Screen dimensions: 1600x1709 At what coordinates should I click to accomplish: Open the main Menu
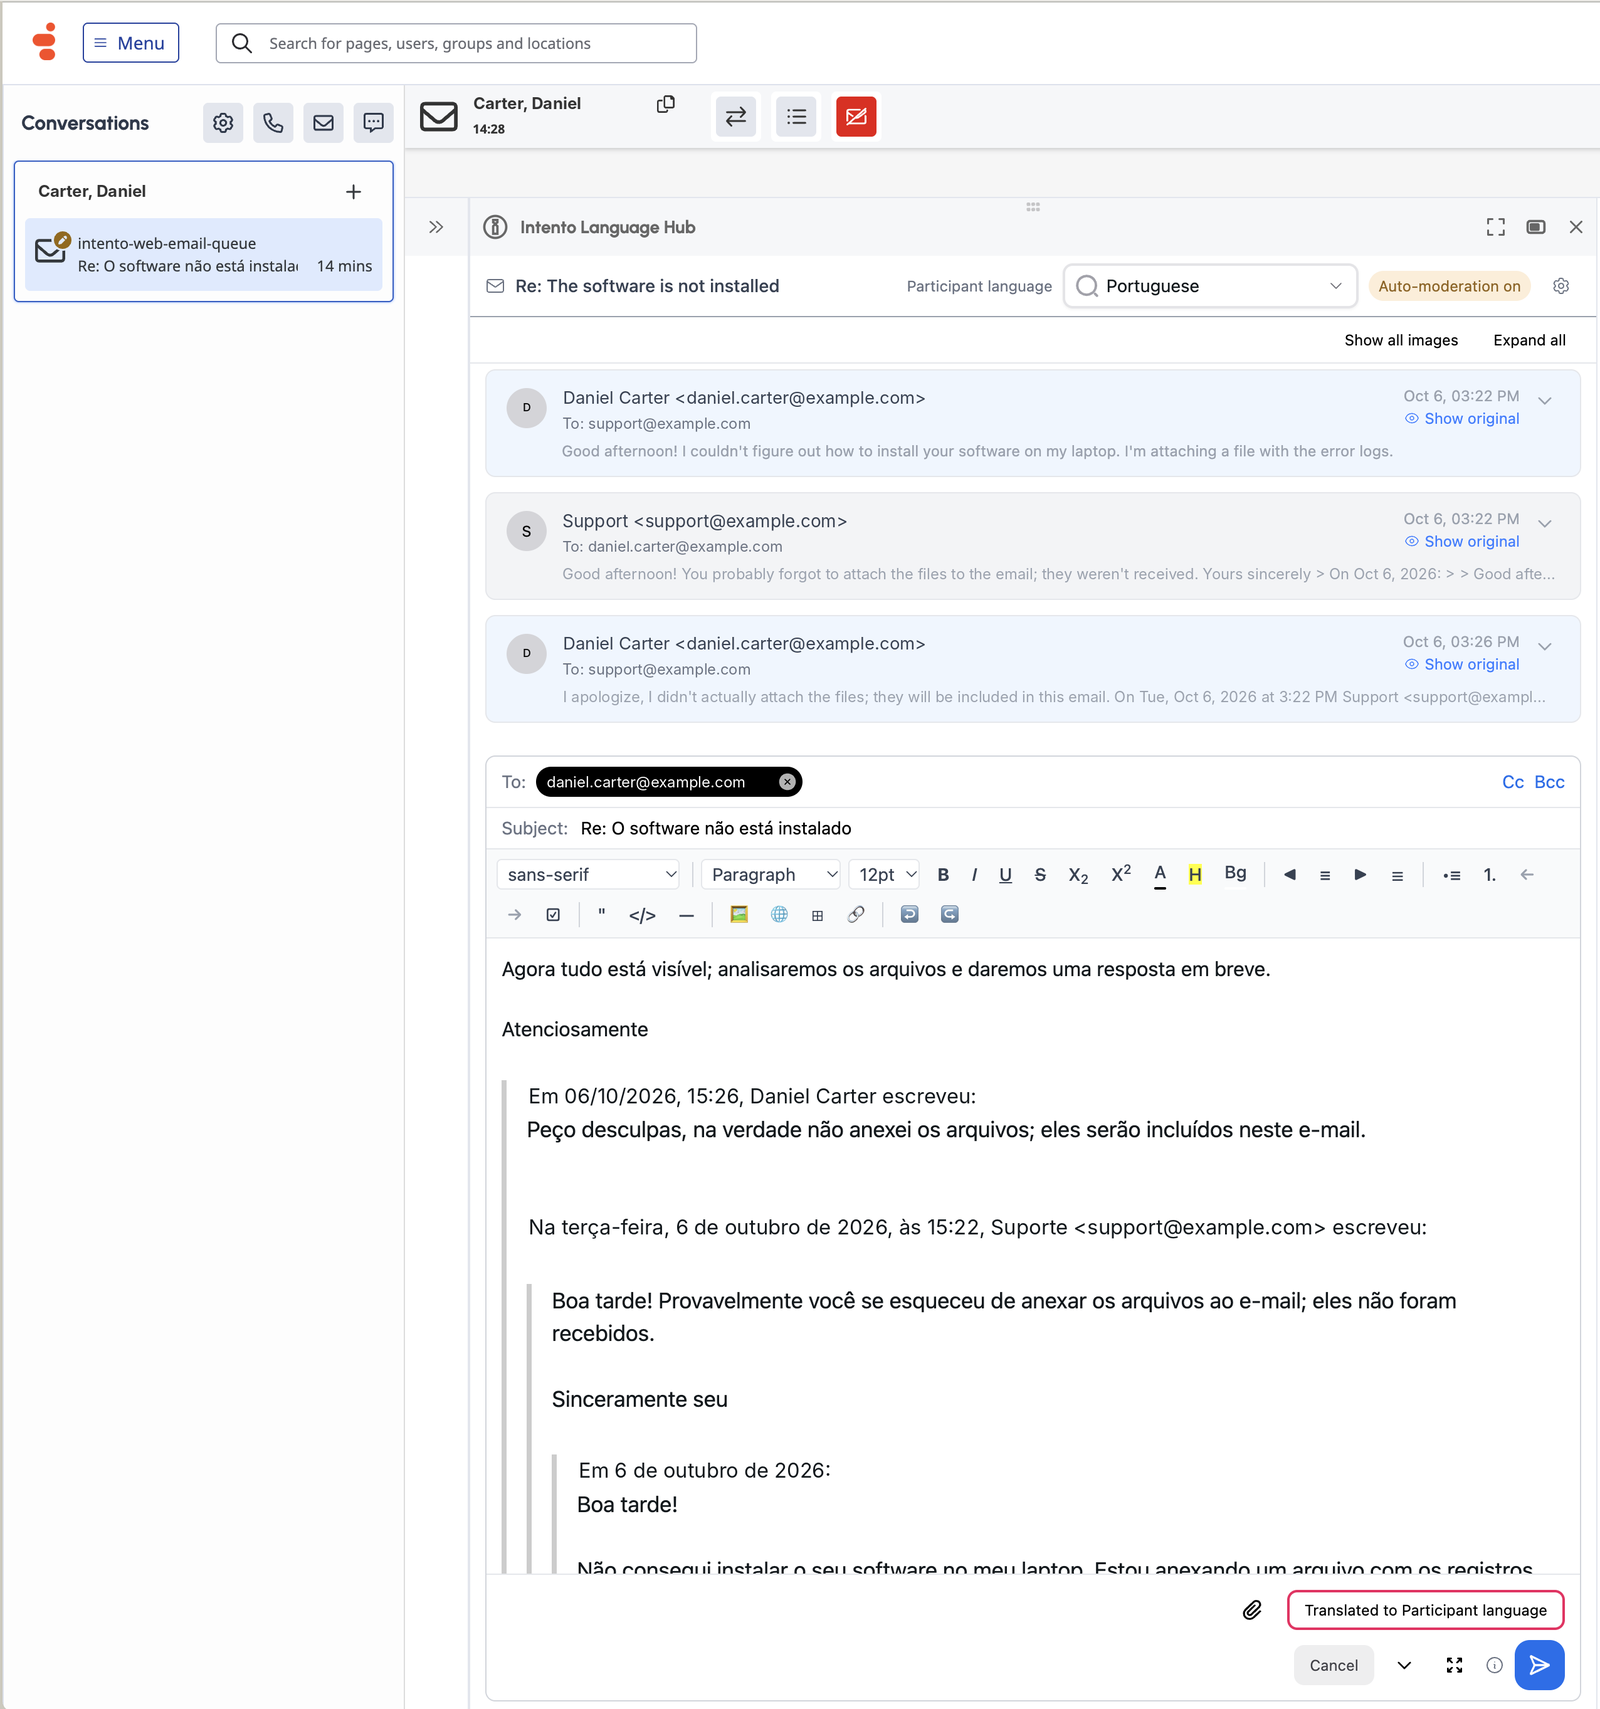tap(131, 43)
